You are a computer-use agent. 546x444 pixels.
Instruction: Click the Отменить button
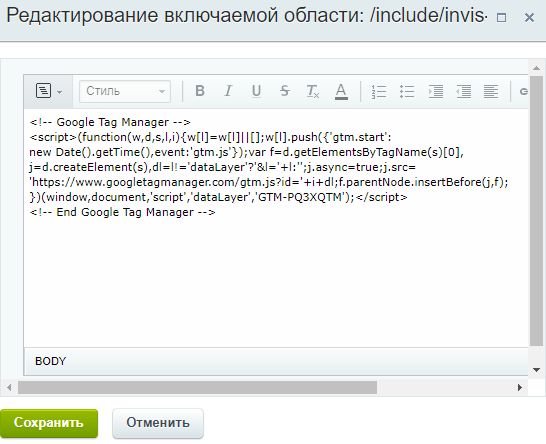pyautogui.click(x=158, y=423)
